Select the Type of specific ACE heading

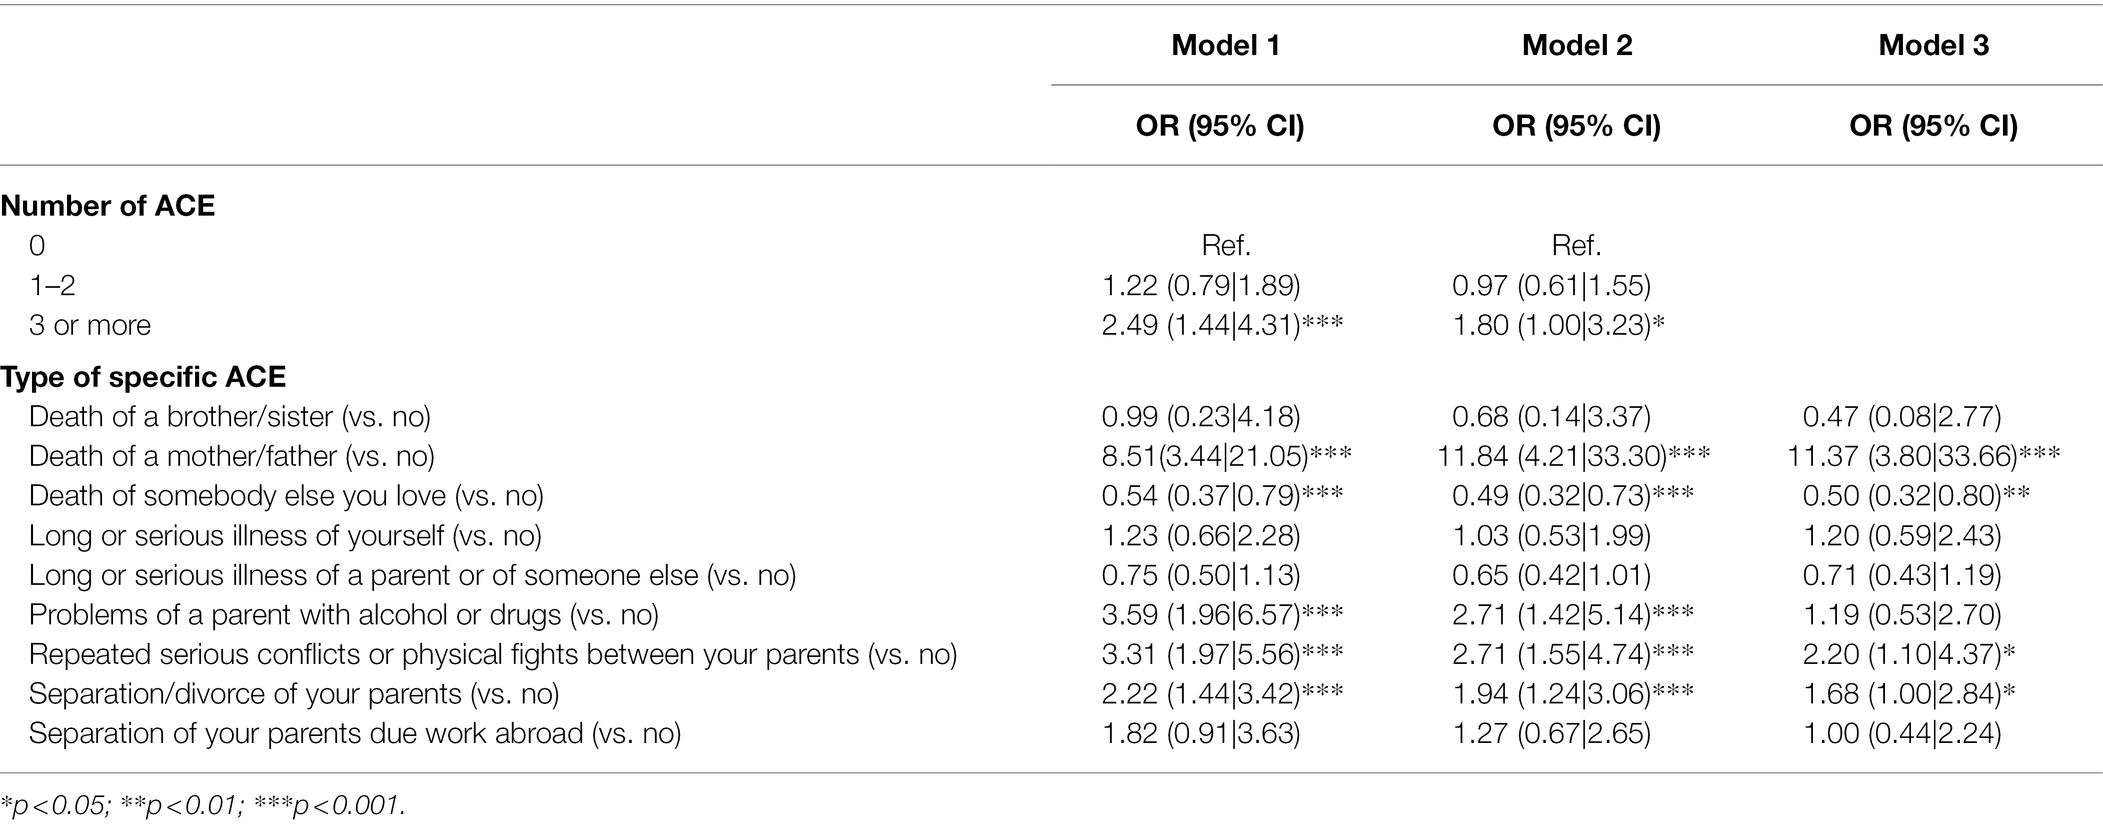[143, 377]
